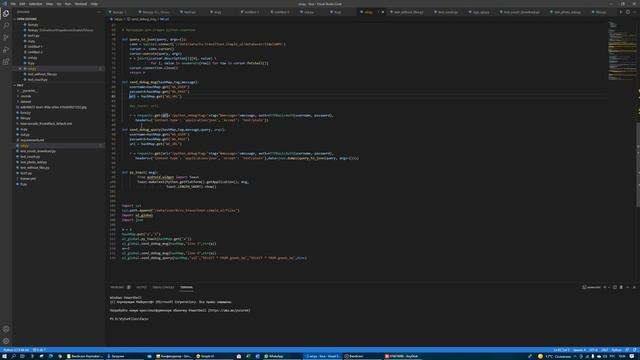Change indentation via Spaces status item
This screenshot has height=360, width=640.
(579, 350)
